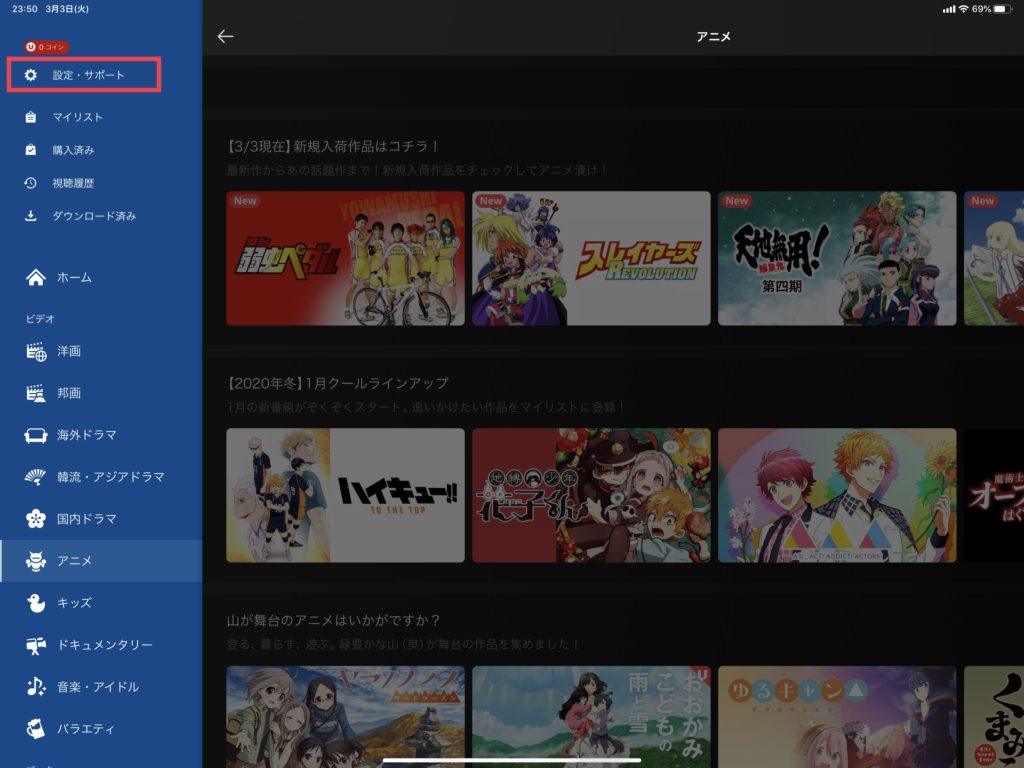
Task: Click the アニメ robot icon
Action: [36, 561]
